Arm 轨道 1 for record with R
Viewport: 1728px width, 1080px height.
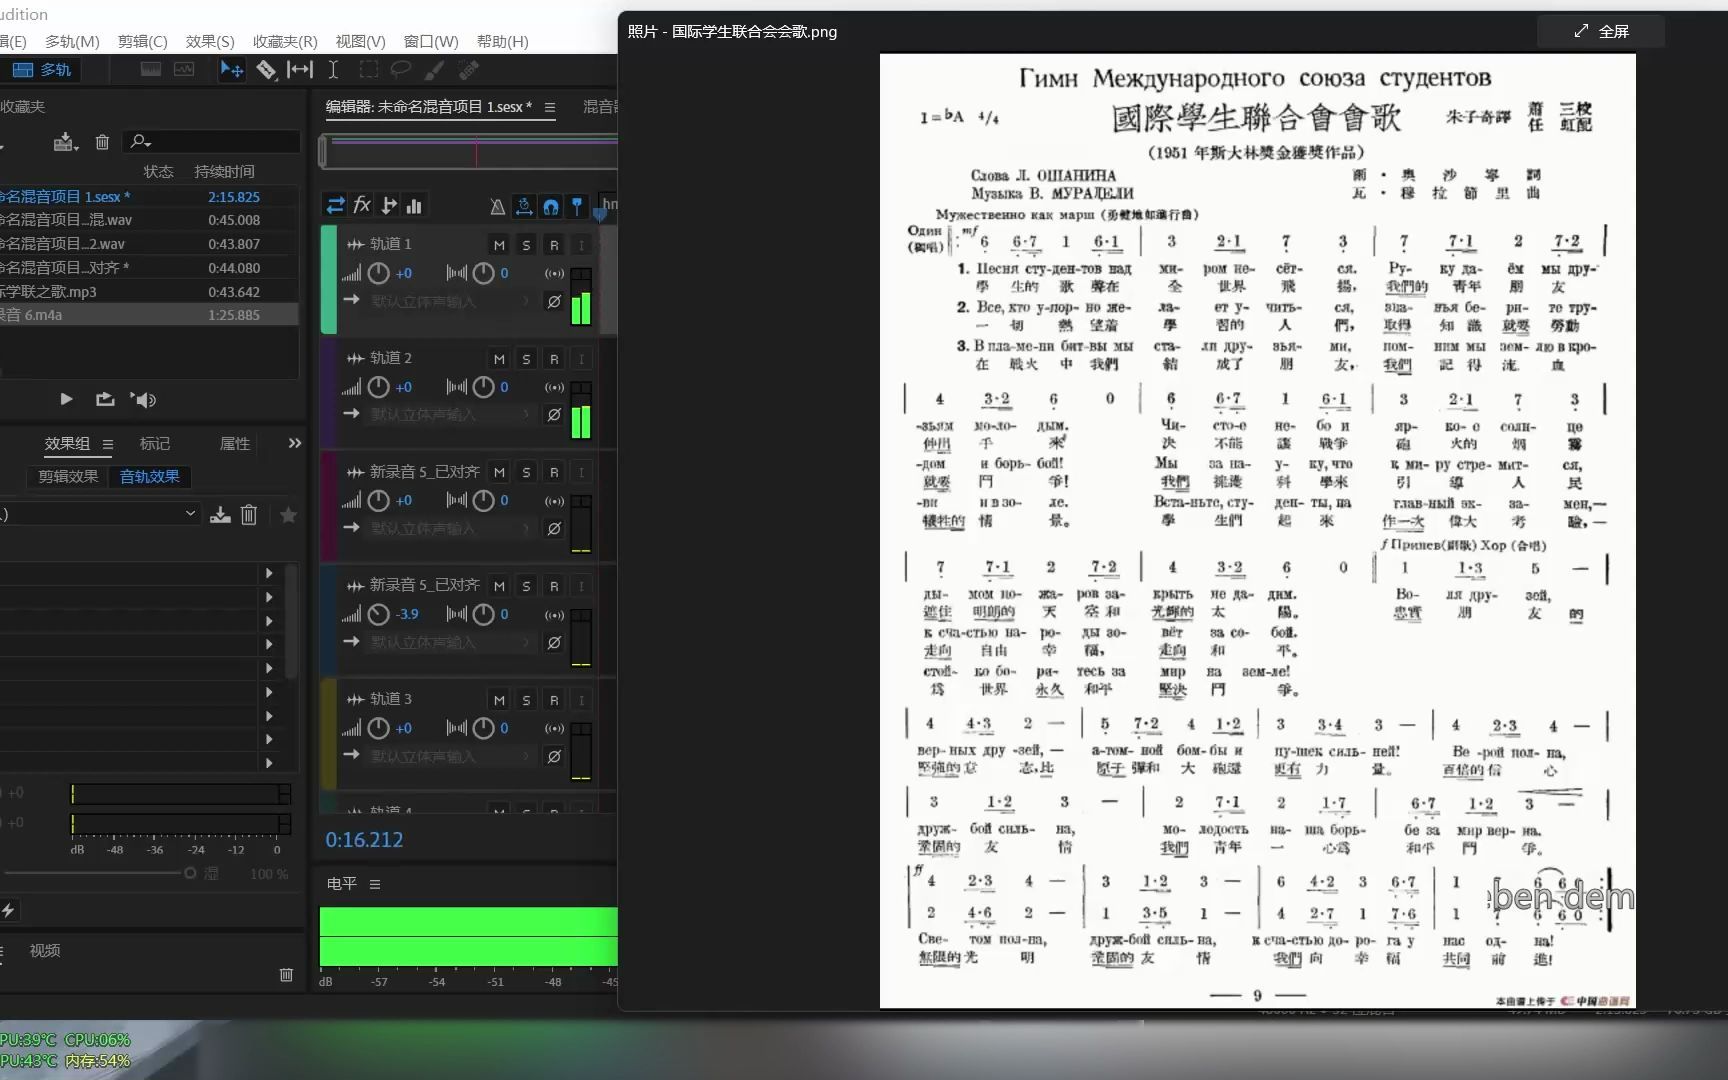pyautogui.click(x=554, y=245)
